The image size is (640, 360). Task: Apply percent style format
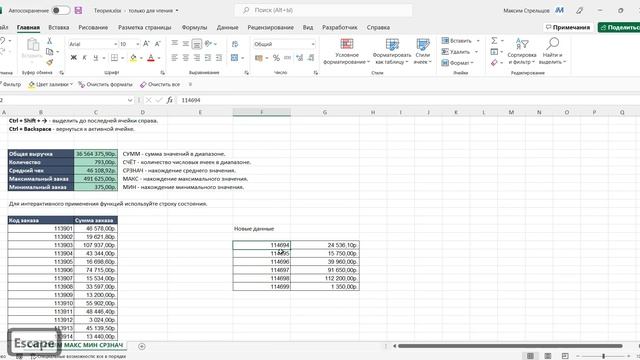(x=276, y=58)
